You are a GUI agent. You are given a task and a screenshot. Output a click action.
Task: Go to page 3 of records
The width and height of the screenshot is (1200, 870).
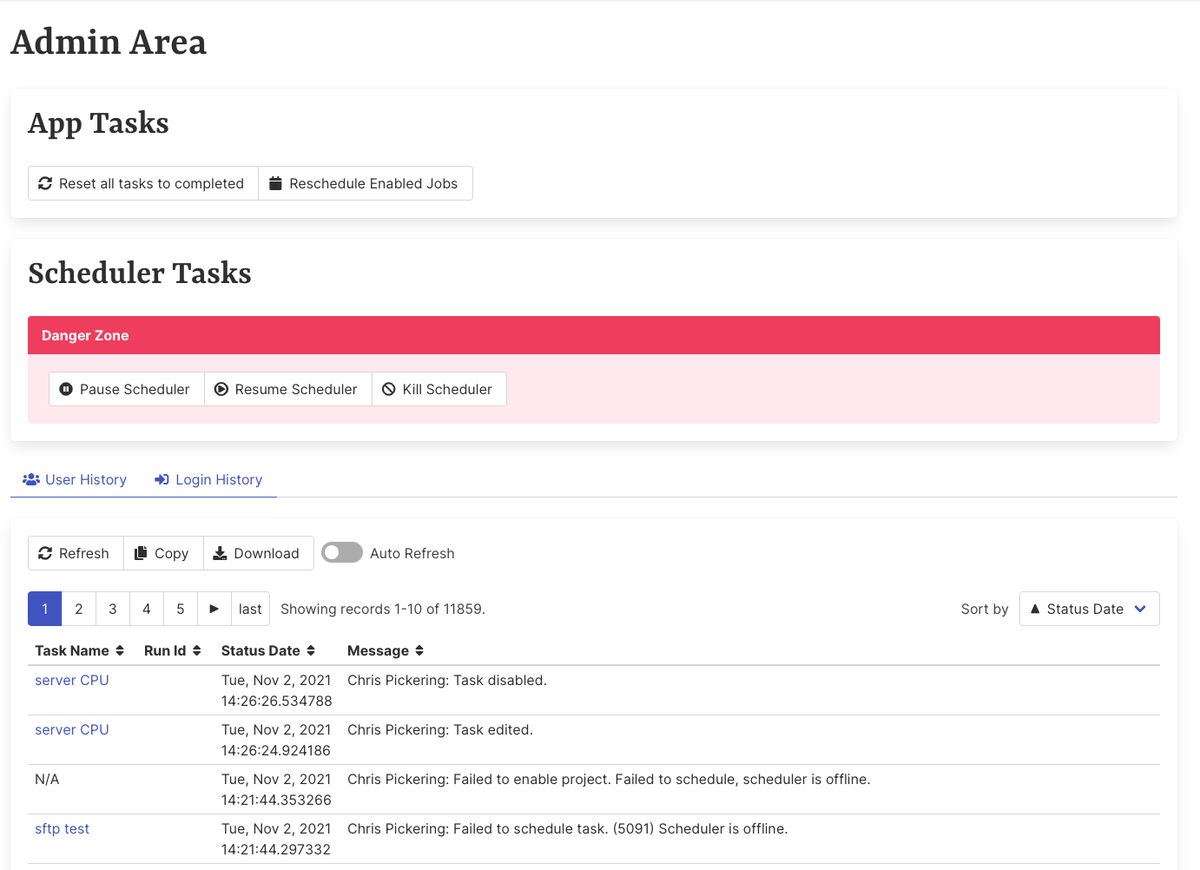pyautogui.click(x=112, y=609)
